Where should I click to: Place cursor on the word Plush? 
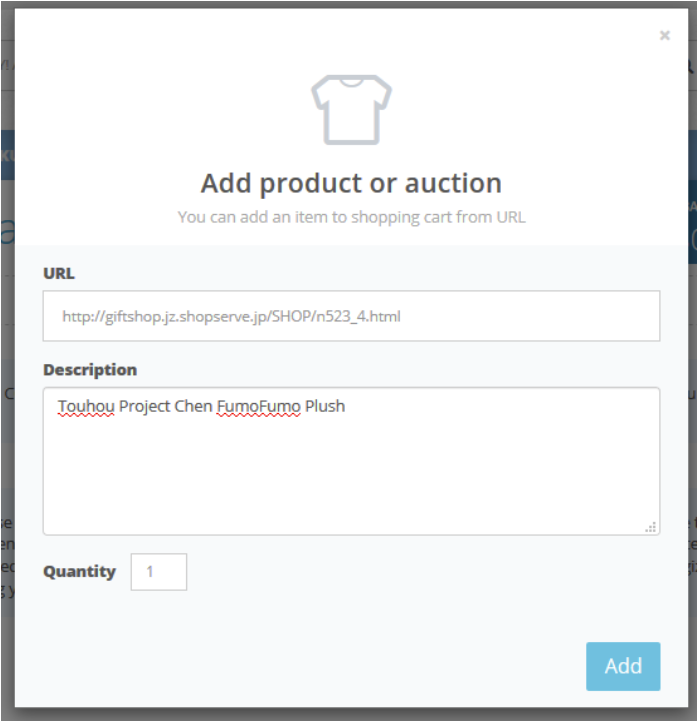[x=325, y=406]
